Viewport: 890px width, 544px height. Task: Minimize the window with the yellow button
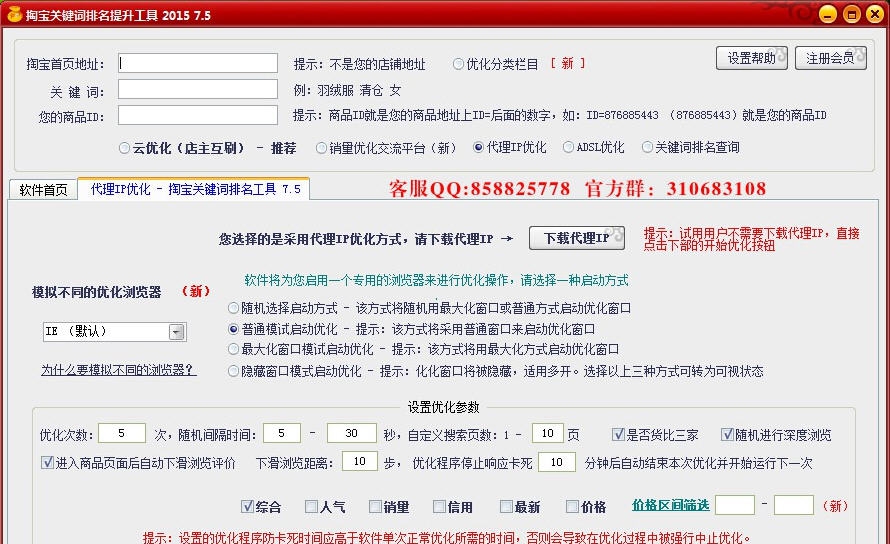coord(828,14)
